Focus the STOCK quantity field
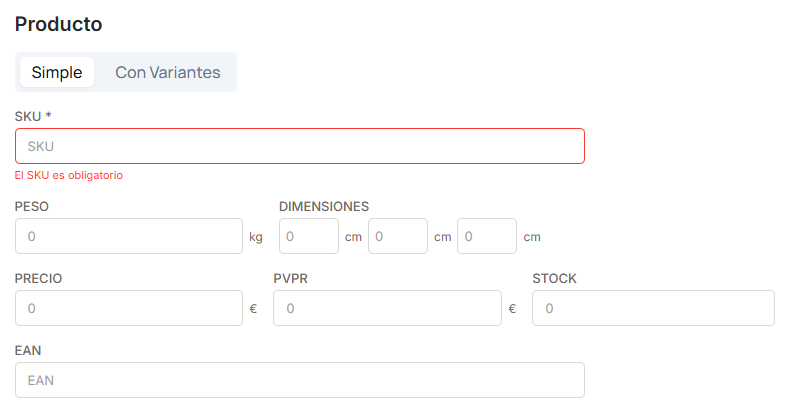This screenshot has width=788, height=414. coord(653,308)
